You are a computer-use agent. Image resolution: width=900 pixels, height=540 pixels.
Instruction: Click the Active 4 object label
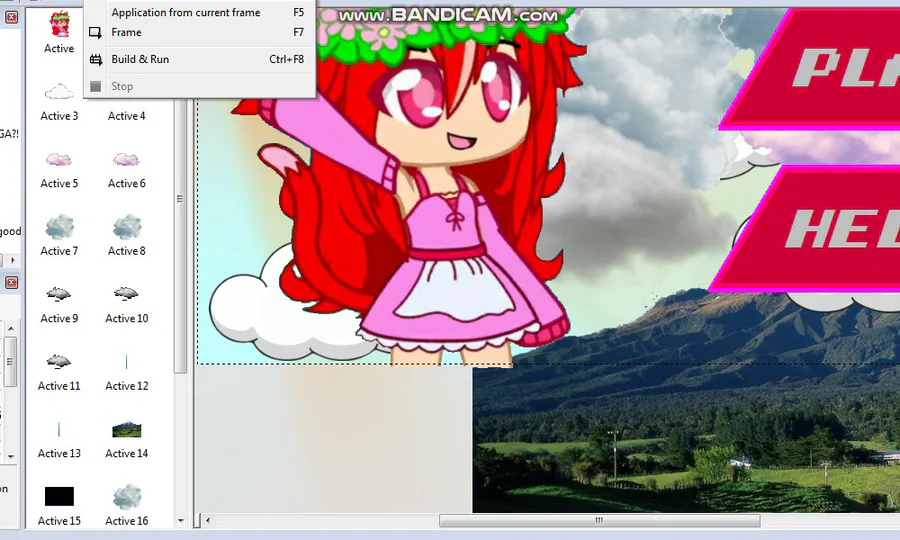pos(126,116)
